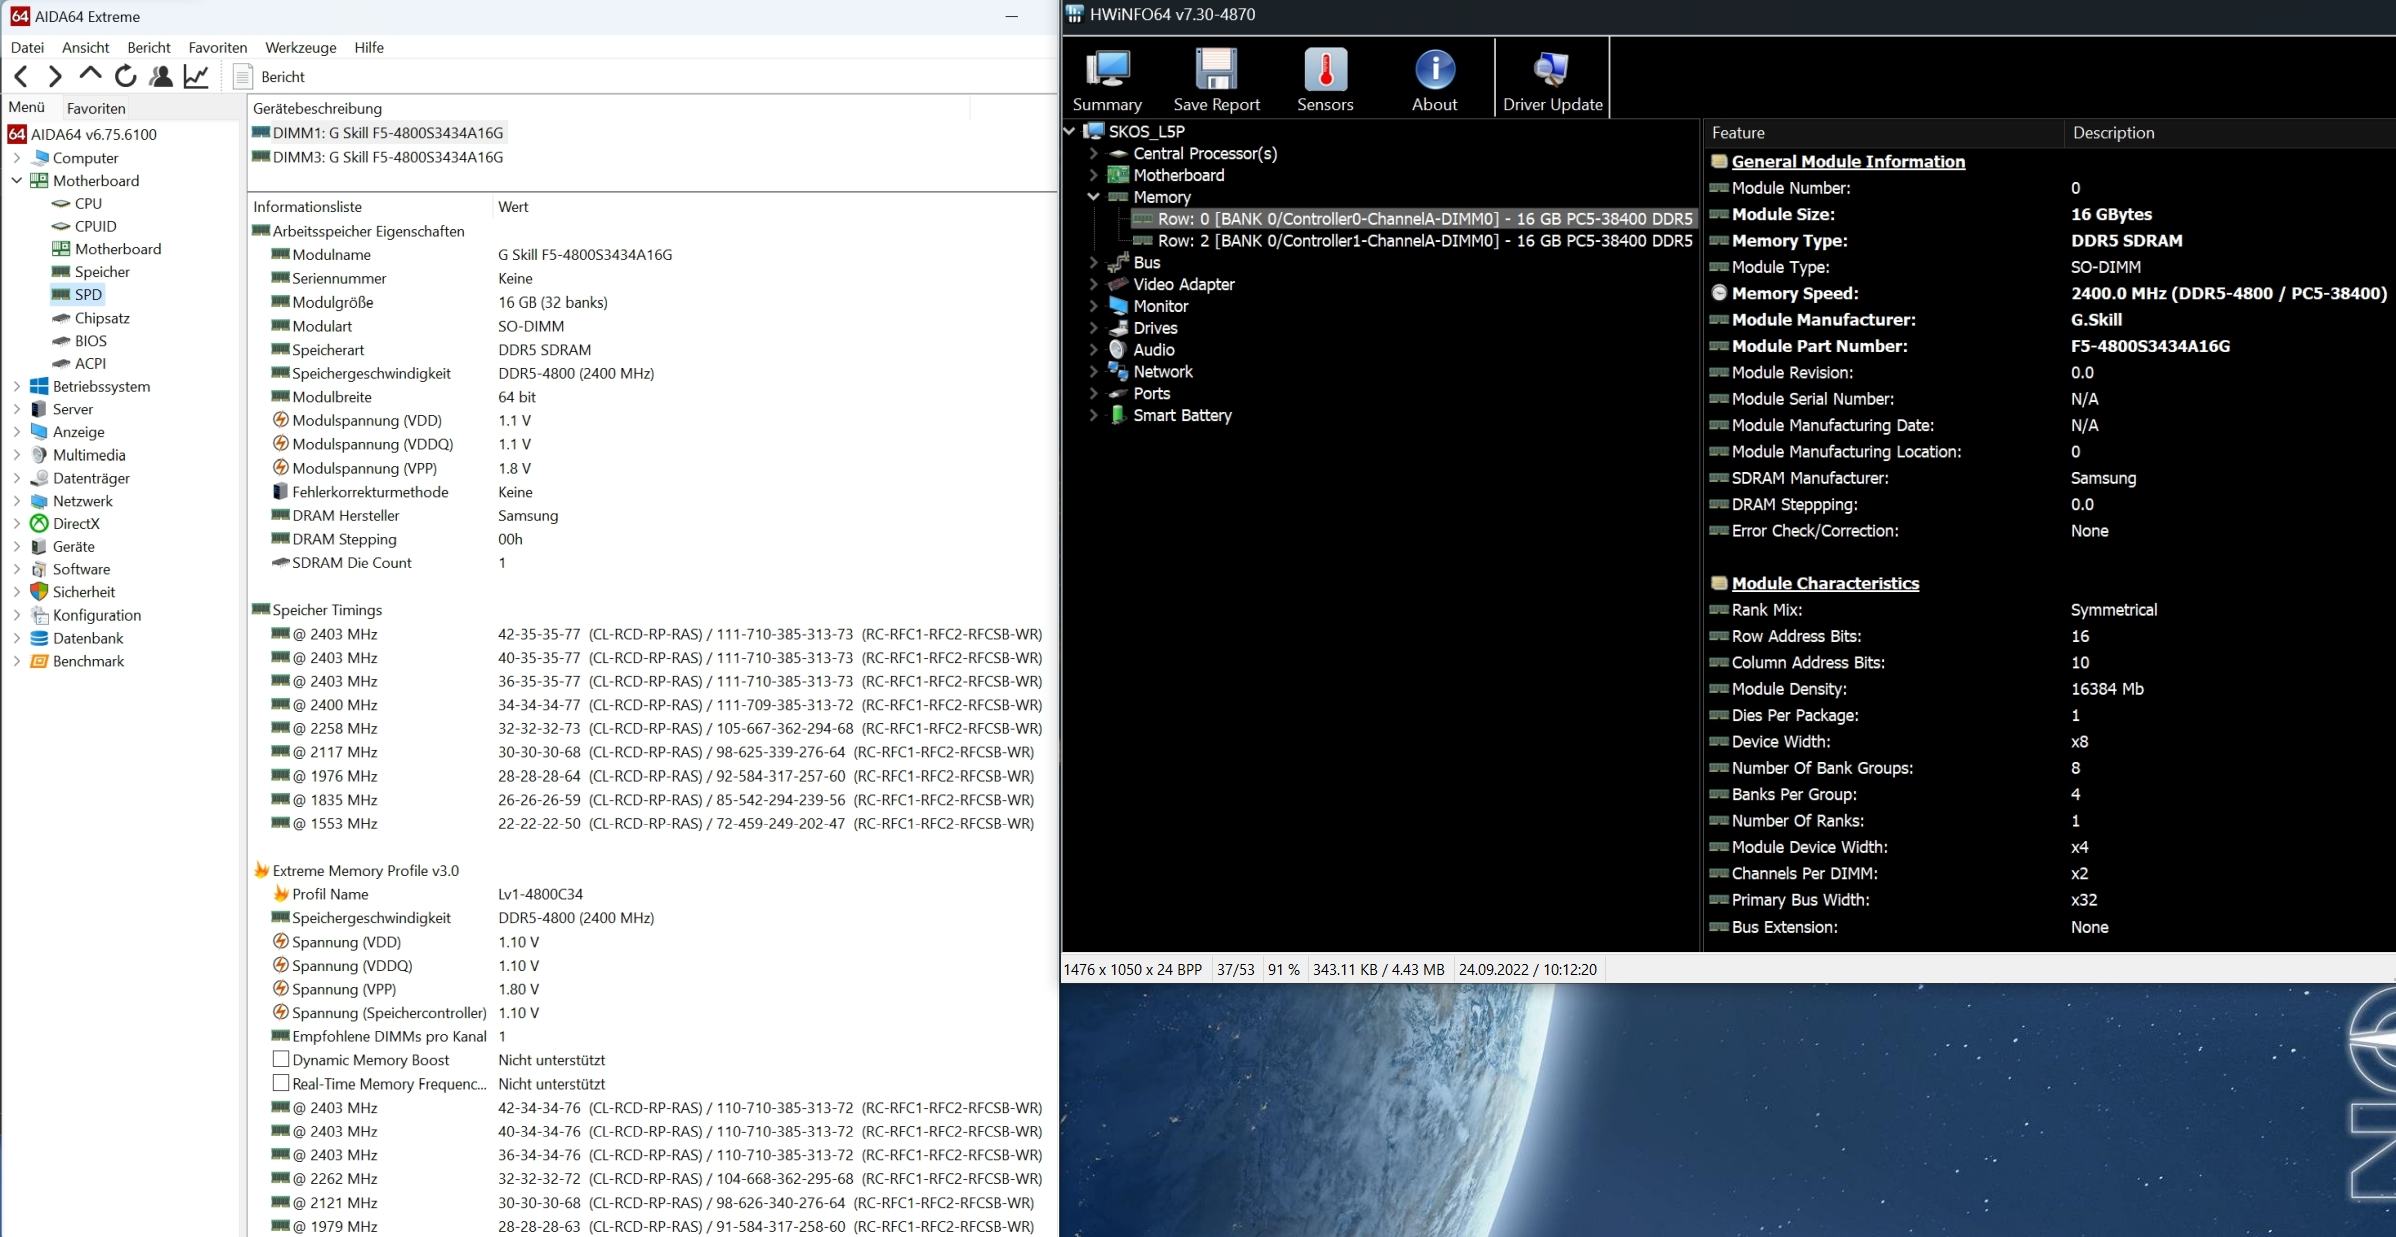
Task: Select the Sicherheit shield entry
Action: click(x=84, y=592)
